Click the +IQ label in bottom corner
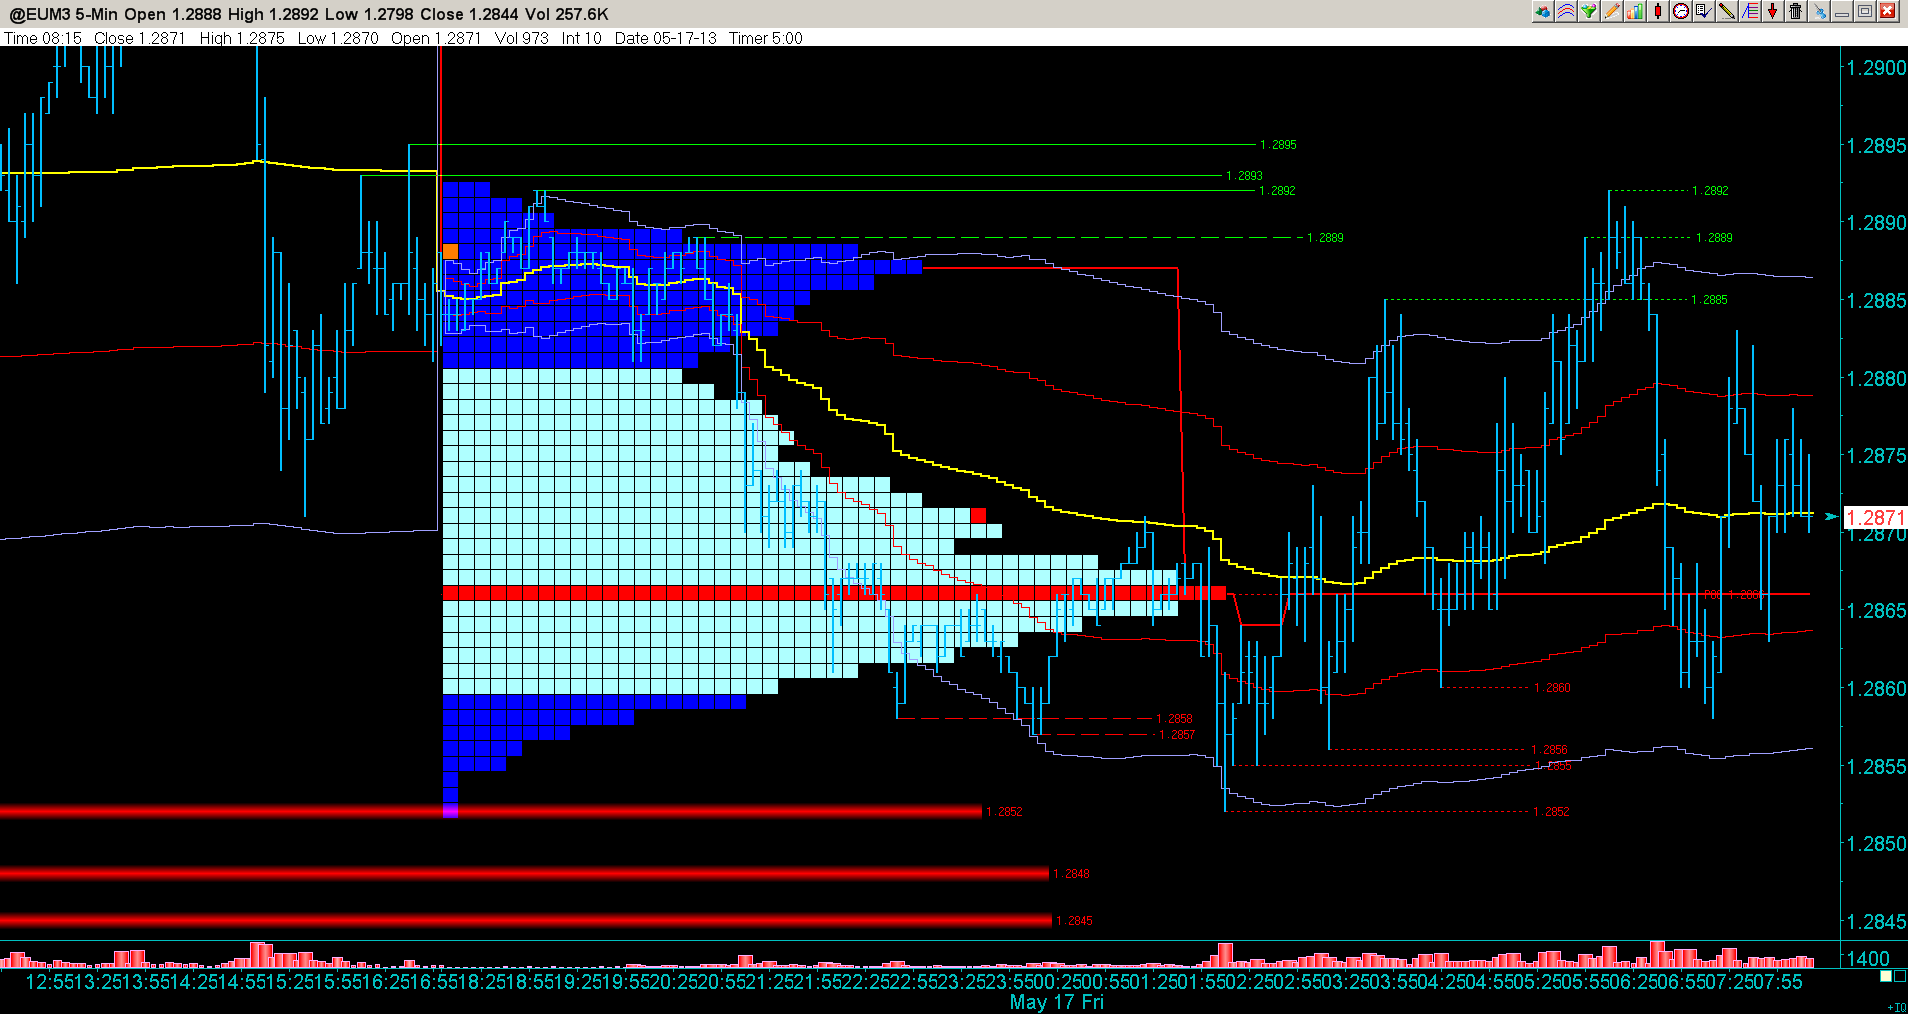This screenshot has height=1014, width=1908. click(x=1896, y=1007)
